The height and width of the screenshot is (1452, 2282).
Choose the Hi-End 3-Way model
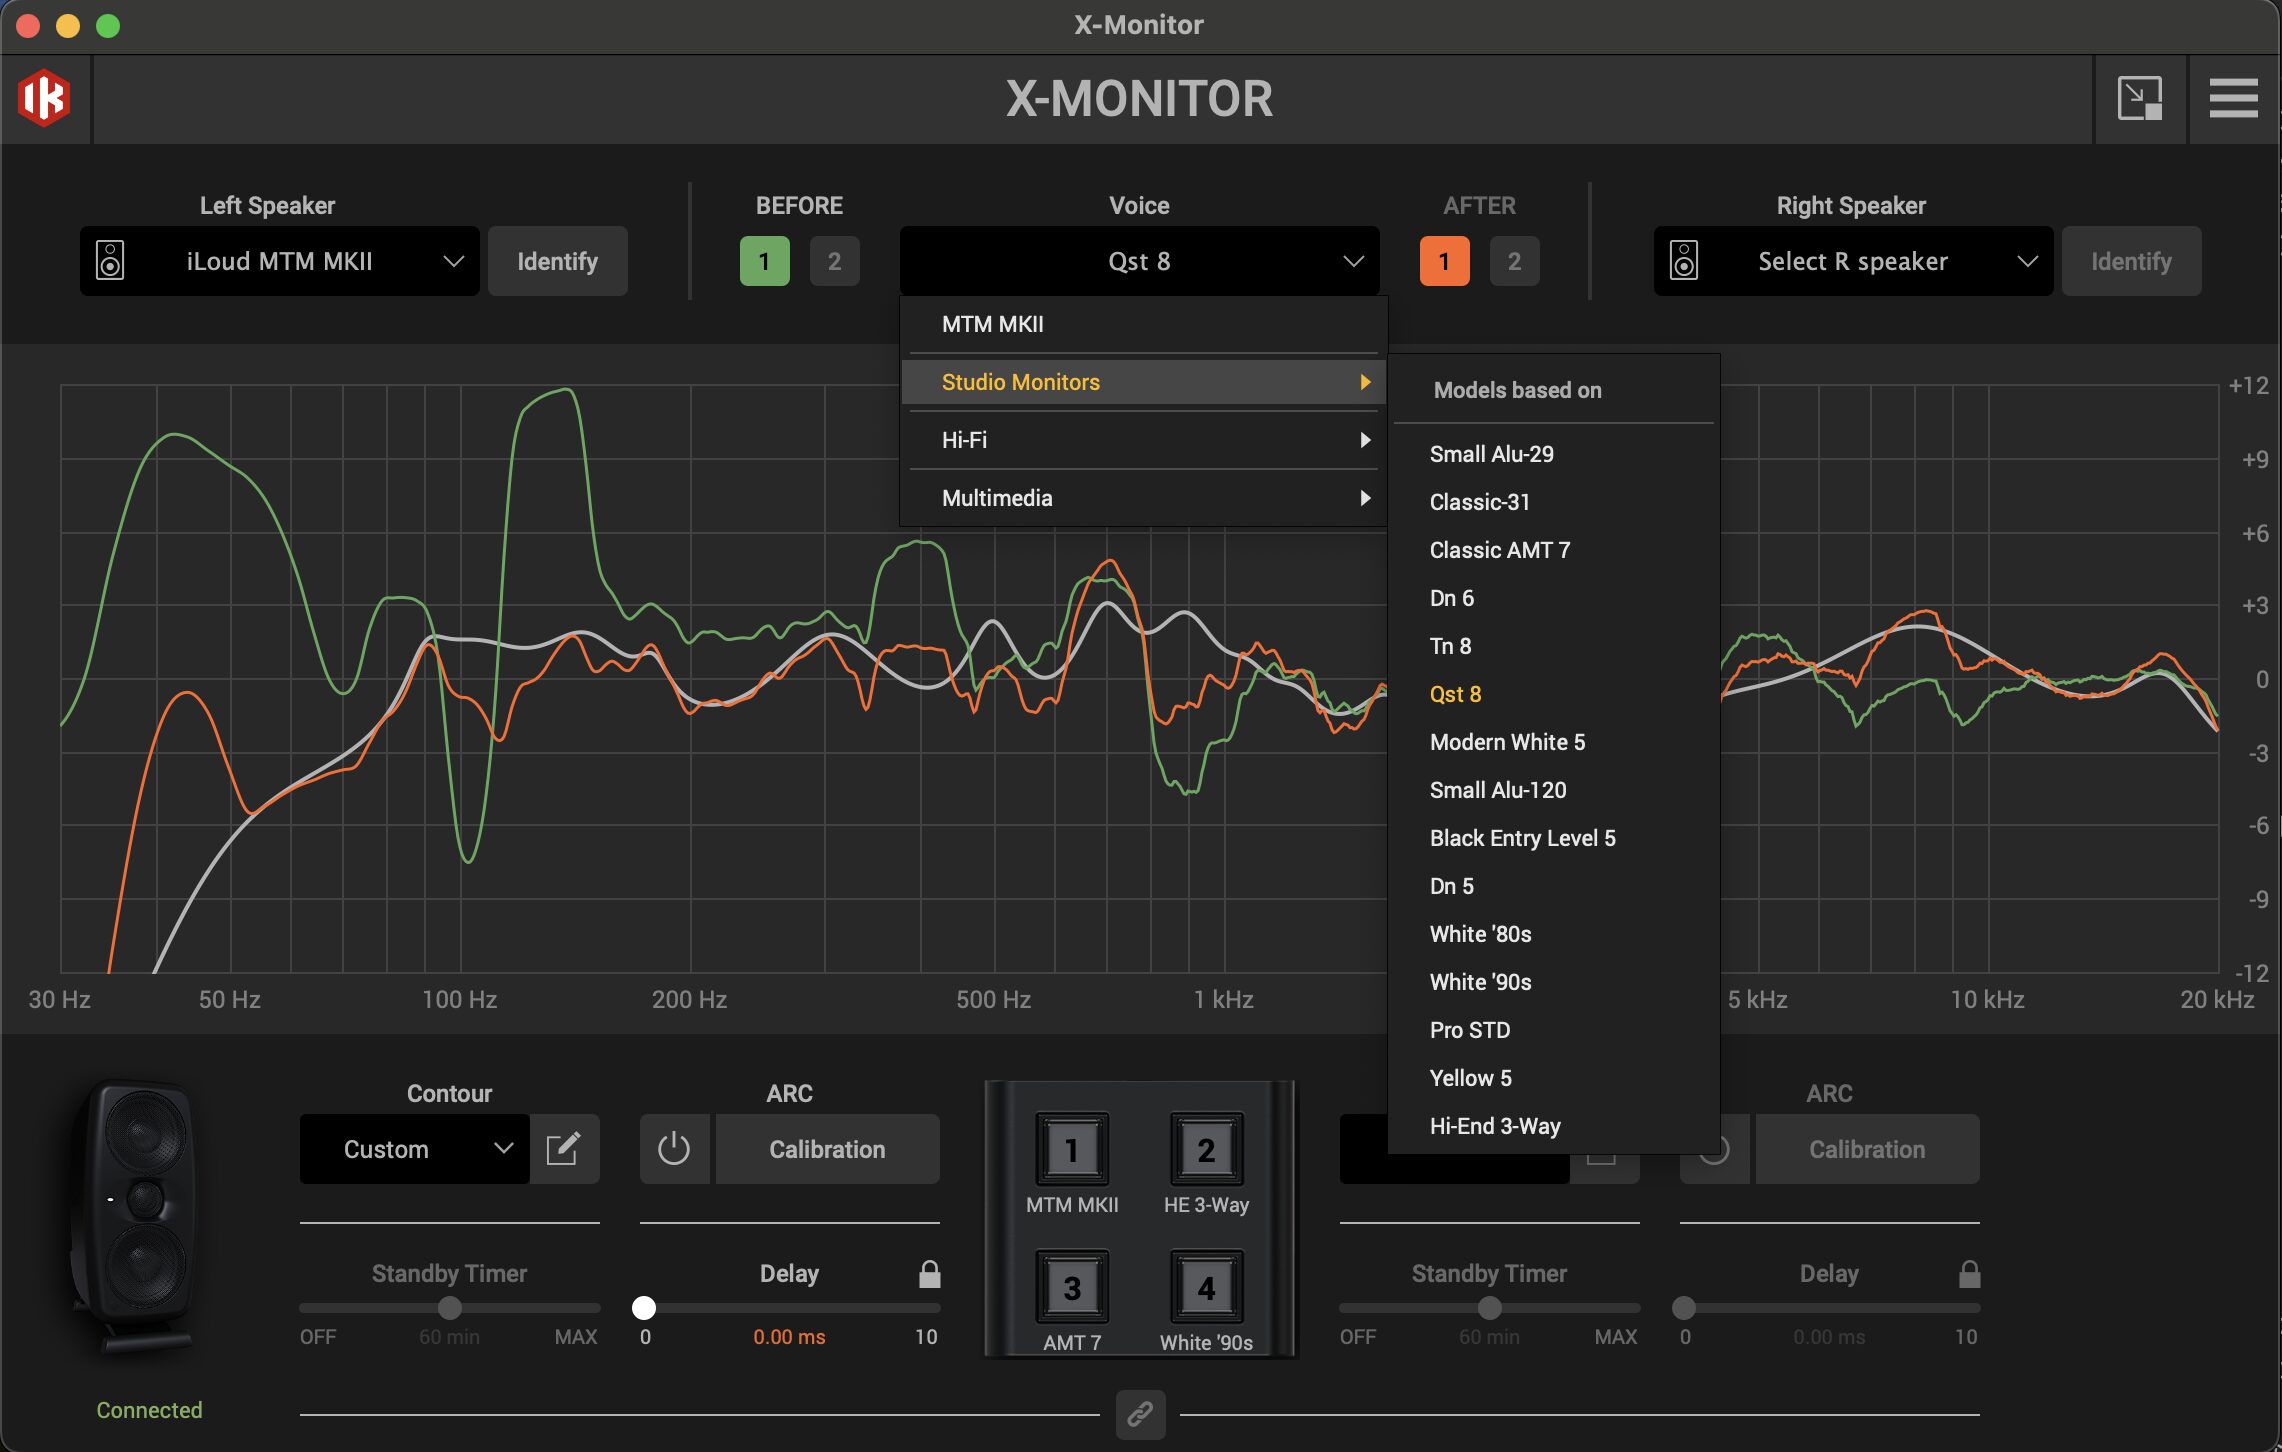1554,1126
